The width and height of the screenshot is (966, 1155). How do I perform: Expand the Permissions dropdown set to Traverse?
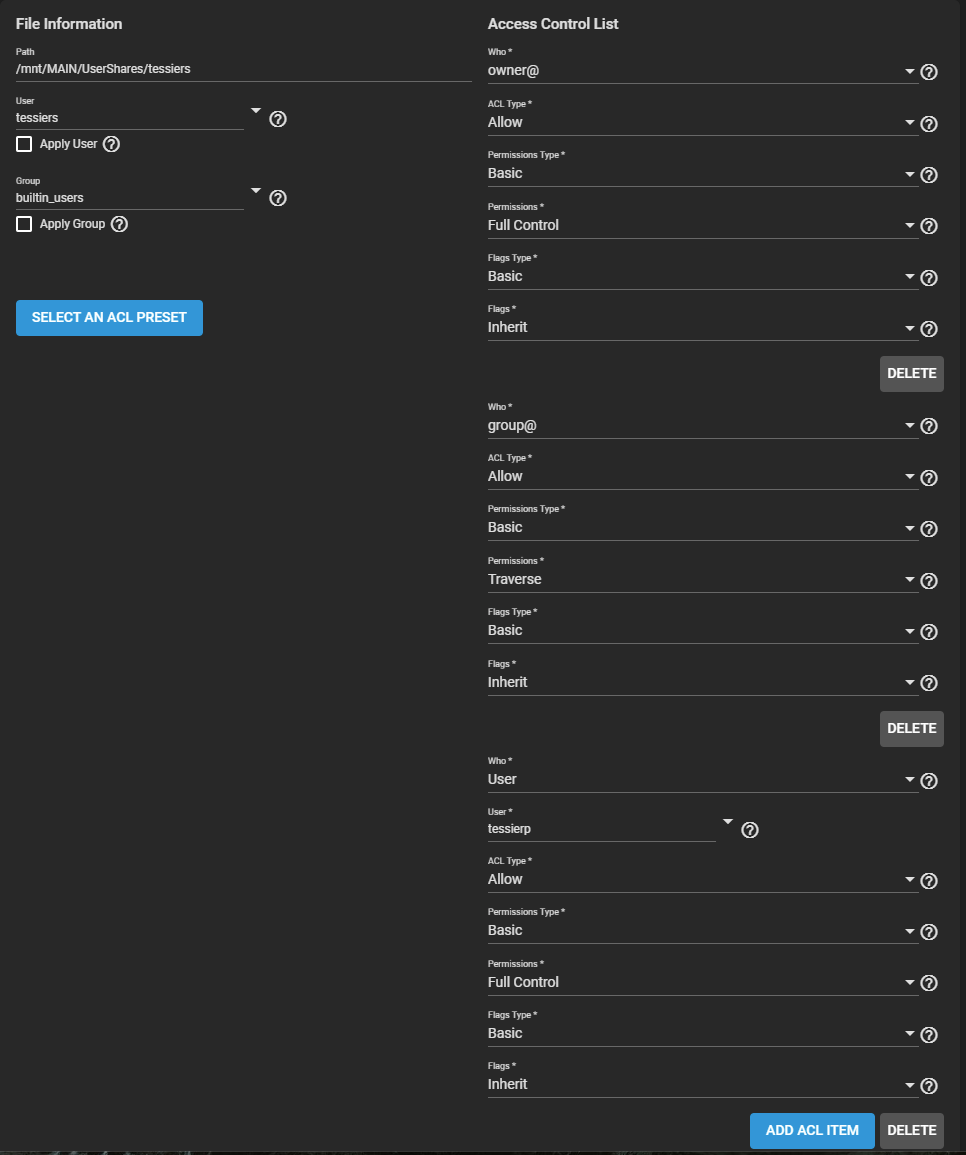click(700, 580)
